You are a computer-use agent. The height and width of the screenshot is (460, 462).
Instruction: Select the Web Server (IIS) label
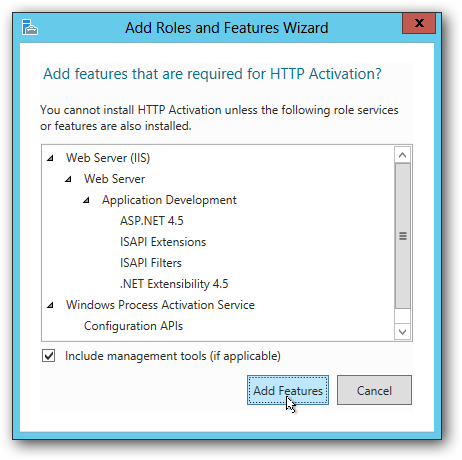108,158
